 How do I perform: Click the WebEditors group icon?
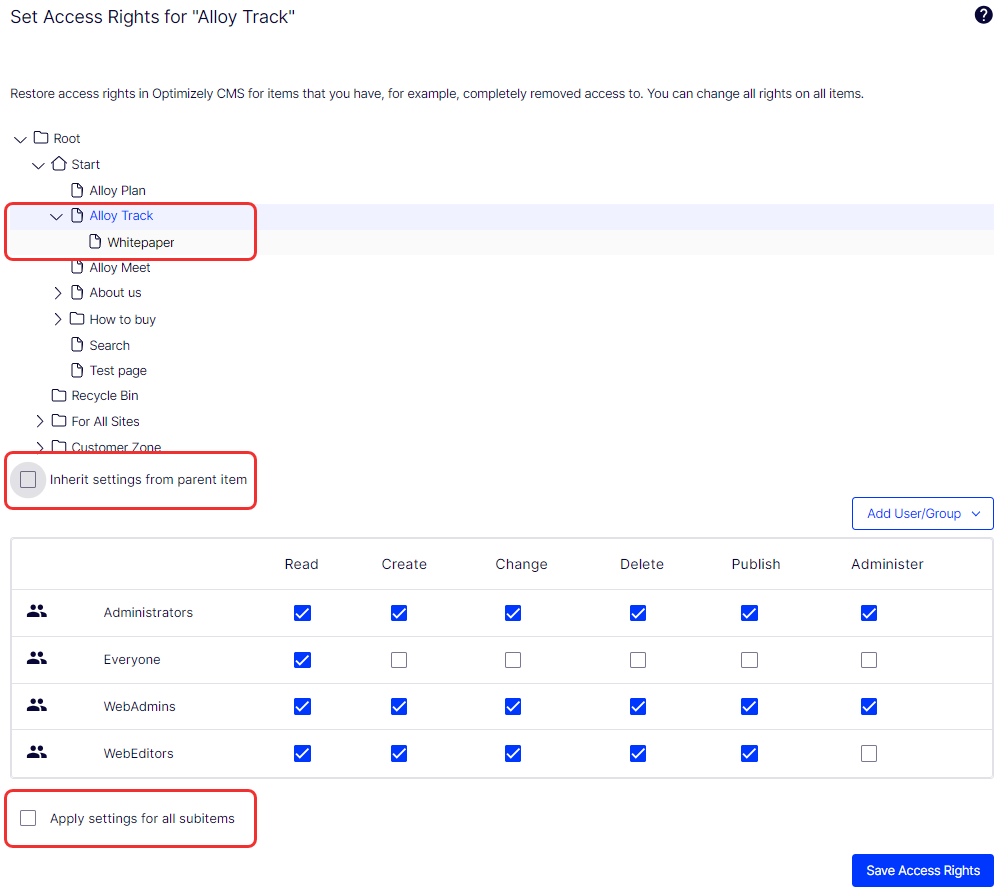[x=36, y=753]
